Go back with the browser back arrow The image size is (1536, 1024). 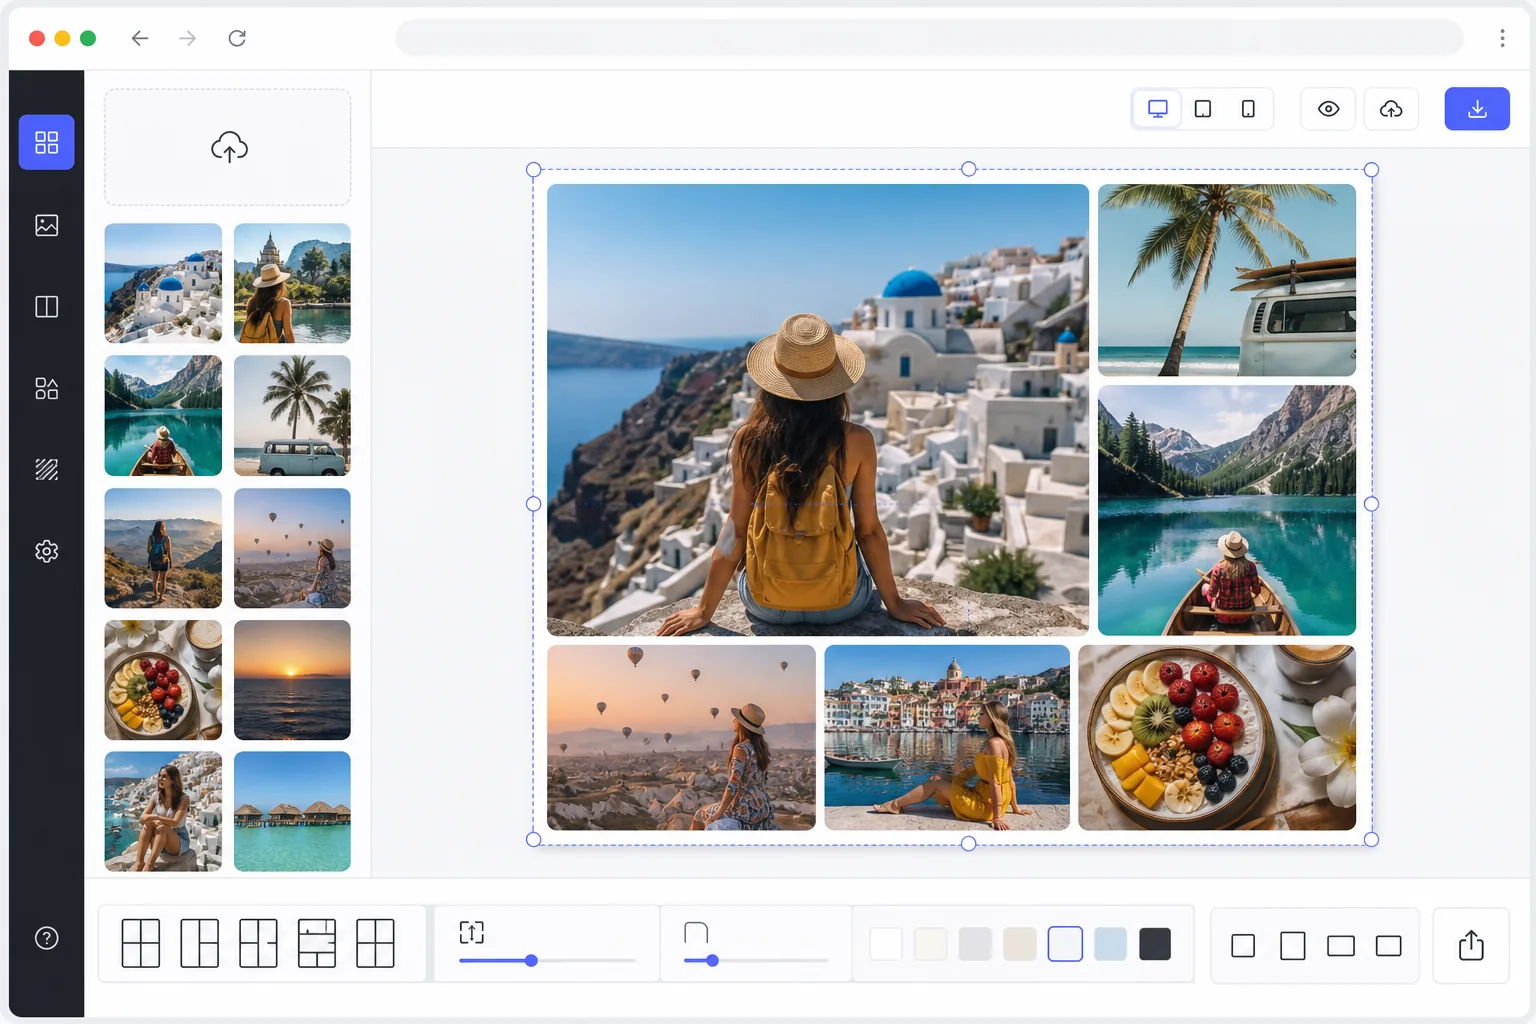click(x=140, y=38)
